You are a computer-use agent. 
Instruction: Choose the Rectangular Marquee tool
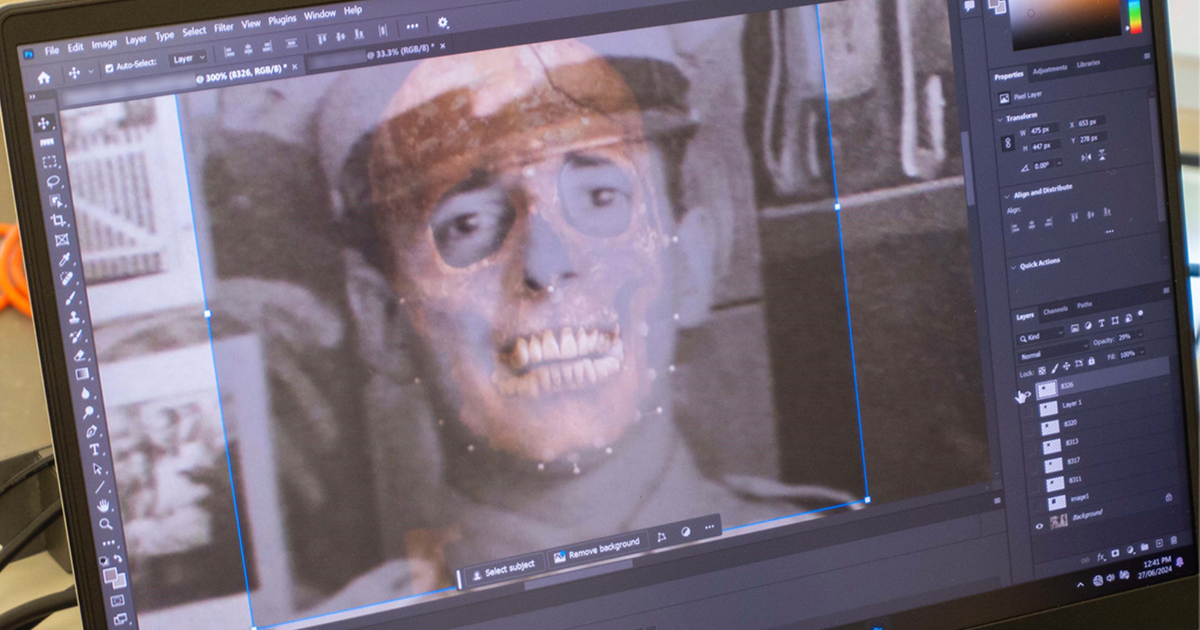point(50,162)
